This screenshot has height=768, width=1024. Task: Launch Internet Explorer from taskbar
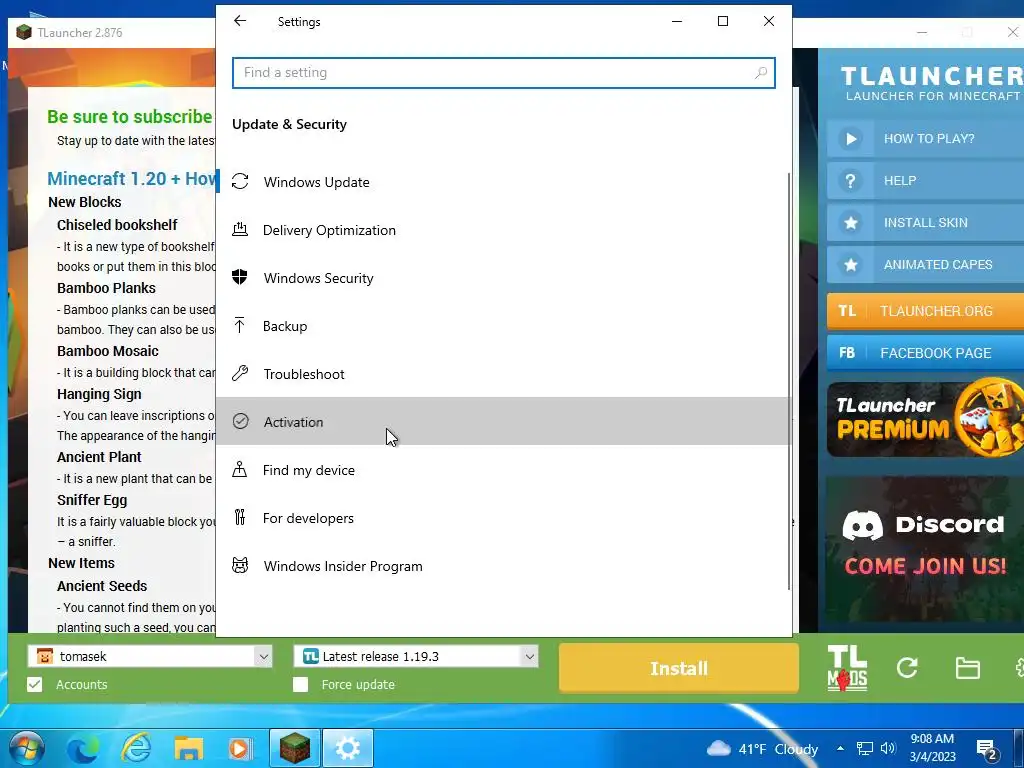click(136, 748)
